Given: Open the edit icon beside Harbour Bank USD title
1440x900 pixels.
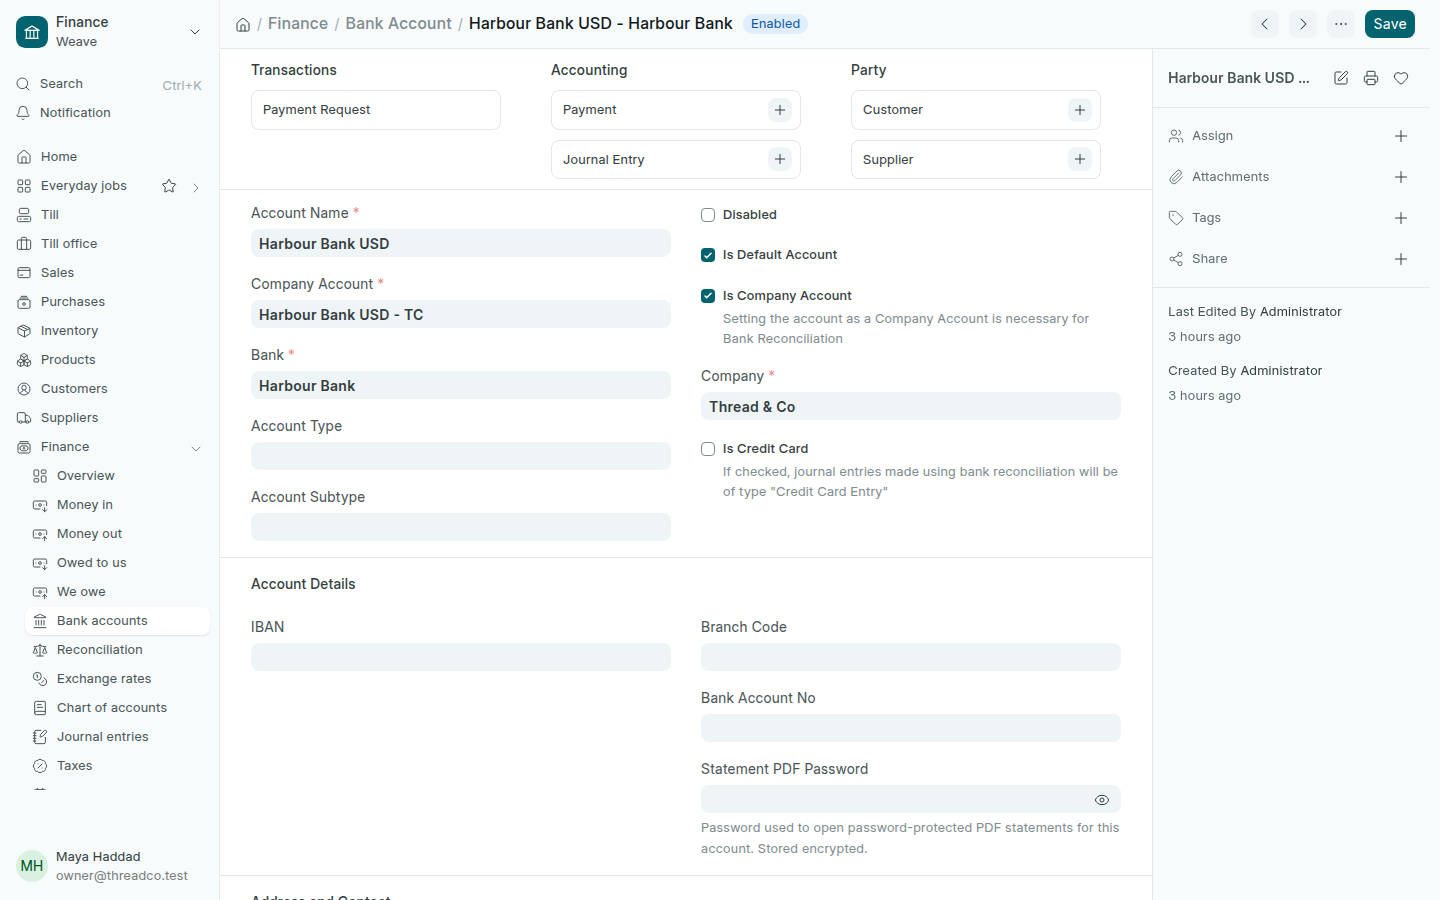Looking at the screenshot, I should (x=1341, y=78).
